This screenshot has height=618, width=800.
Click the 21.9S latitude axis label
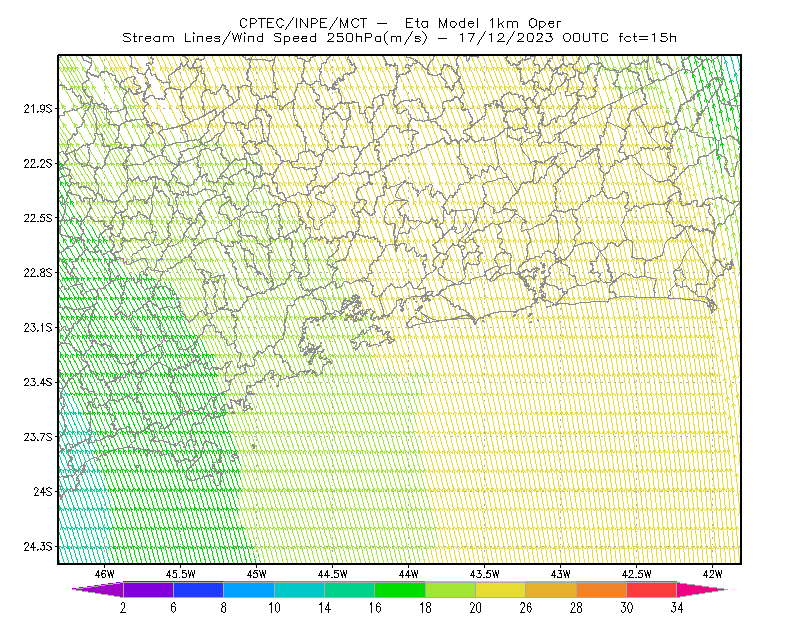coord(38,109)
